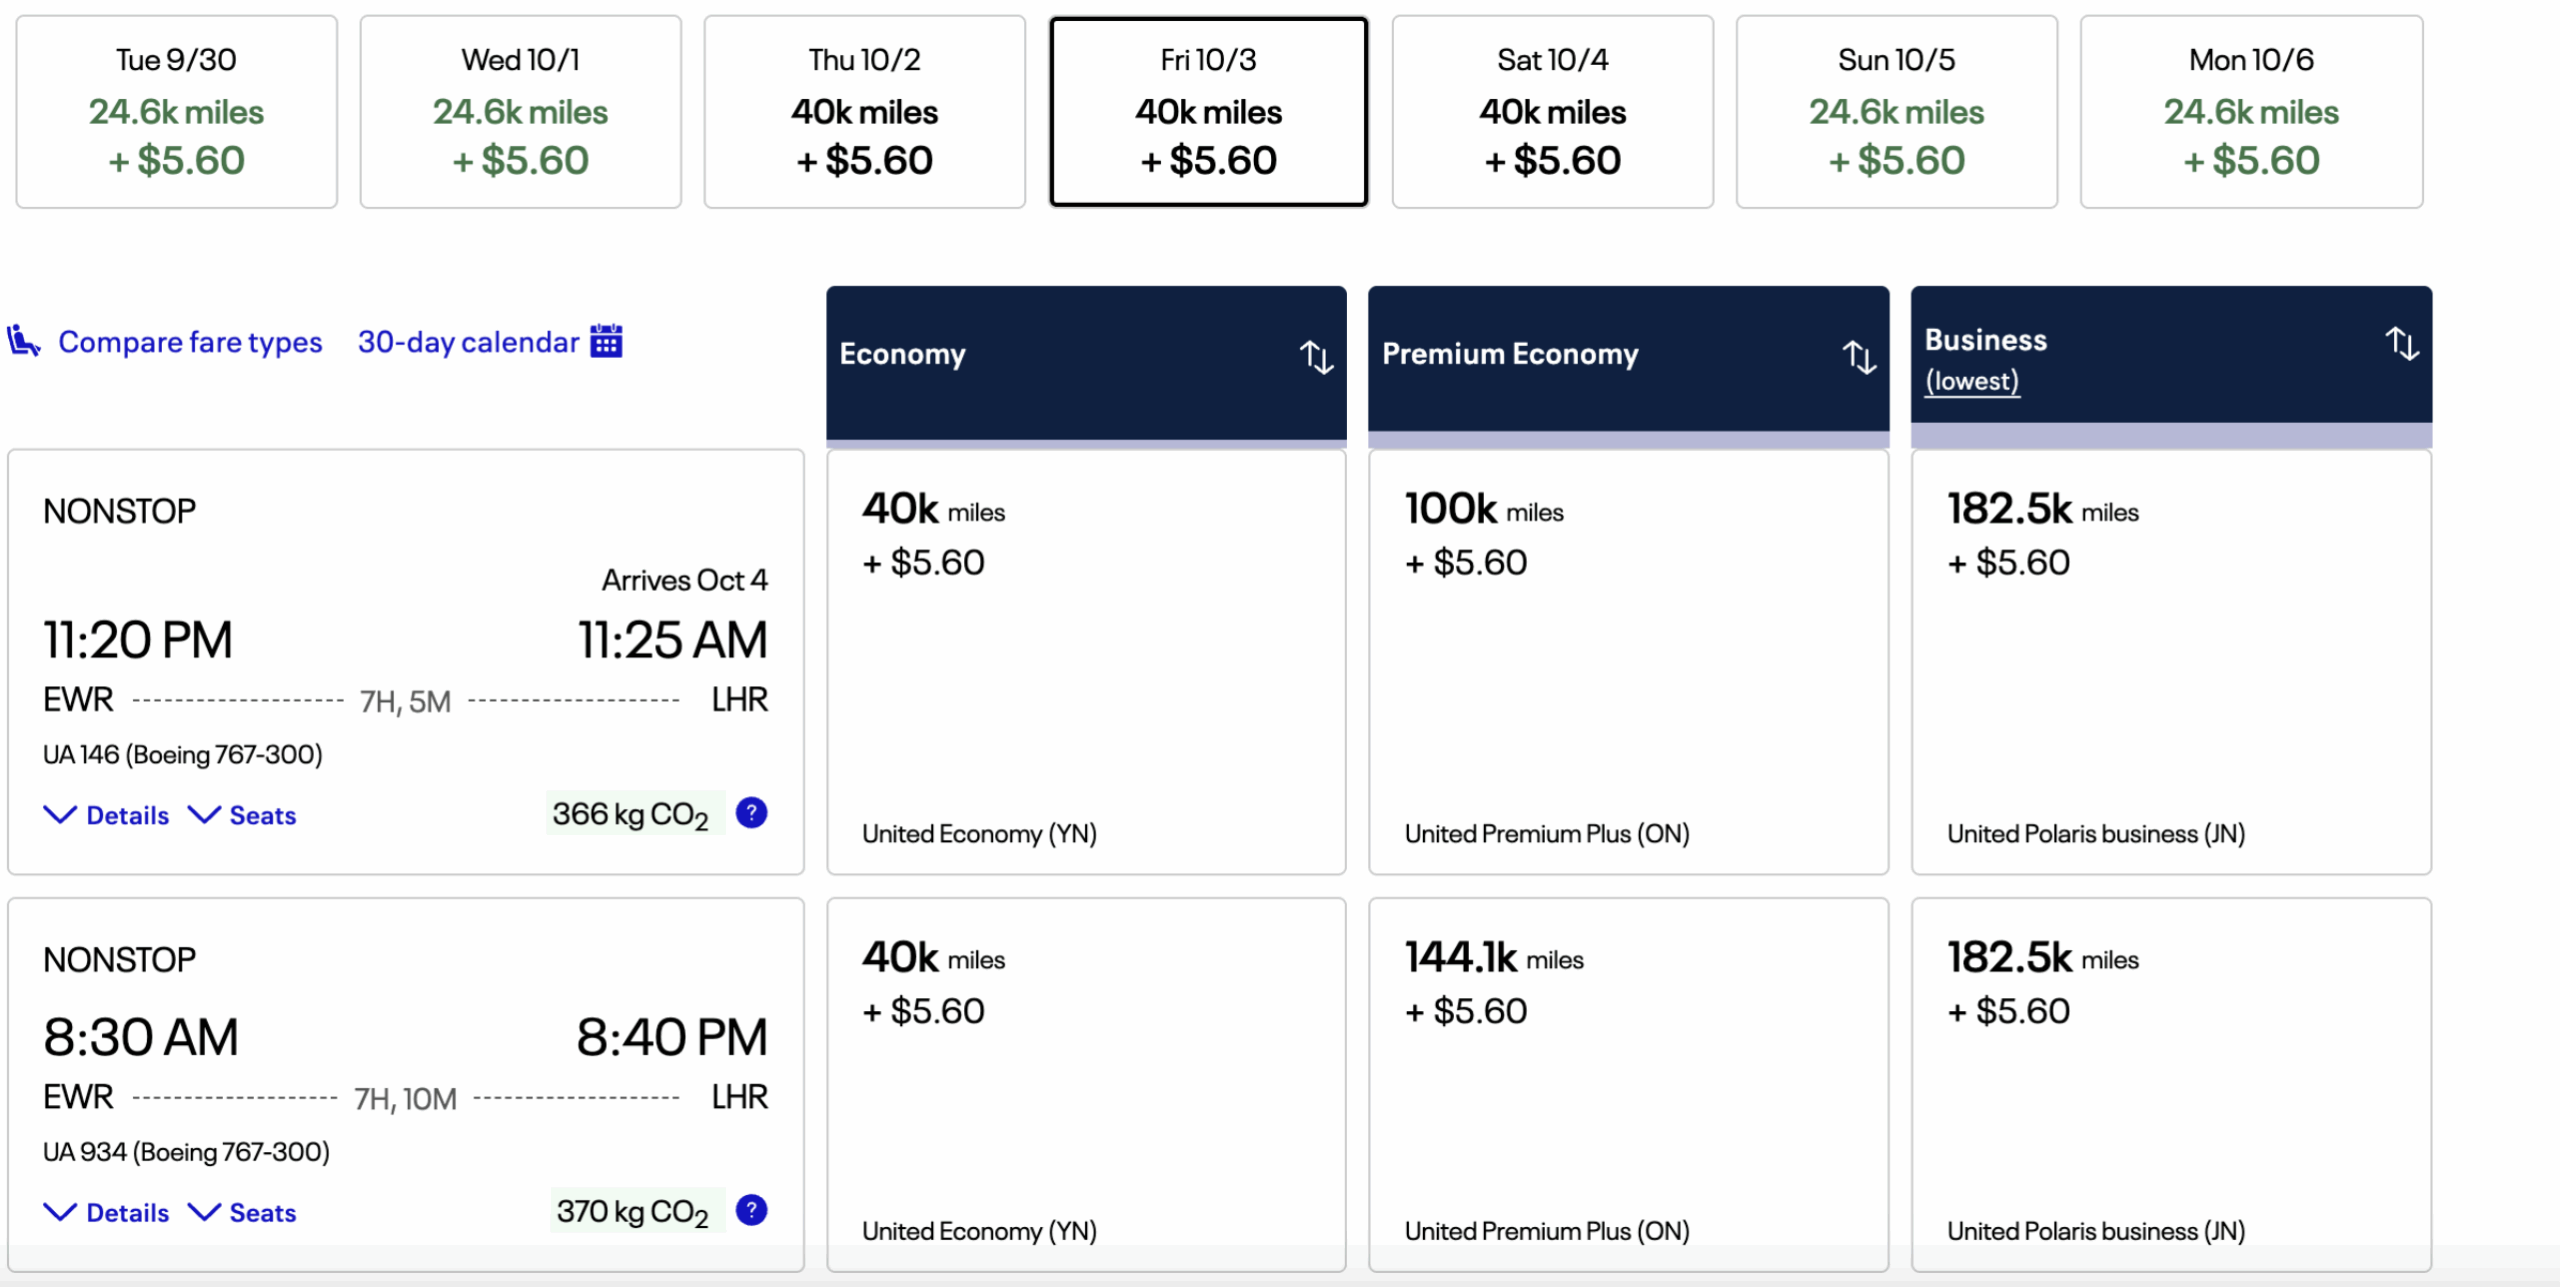Sort by Business column arrows

pyautogui.click(x=2402, y=343)
